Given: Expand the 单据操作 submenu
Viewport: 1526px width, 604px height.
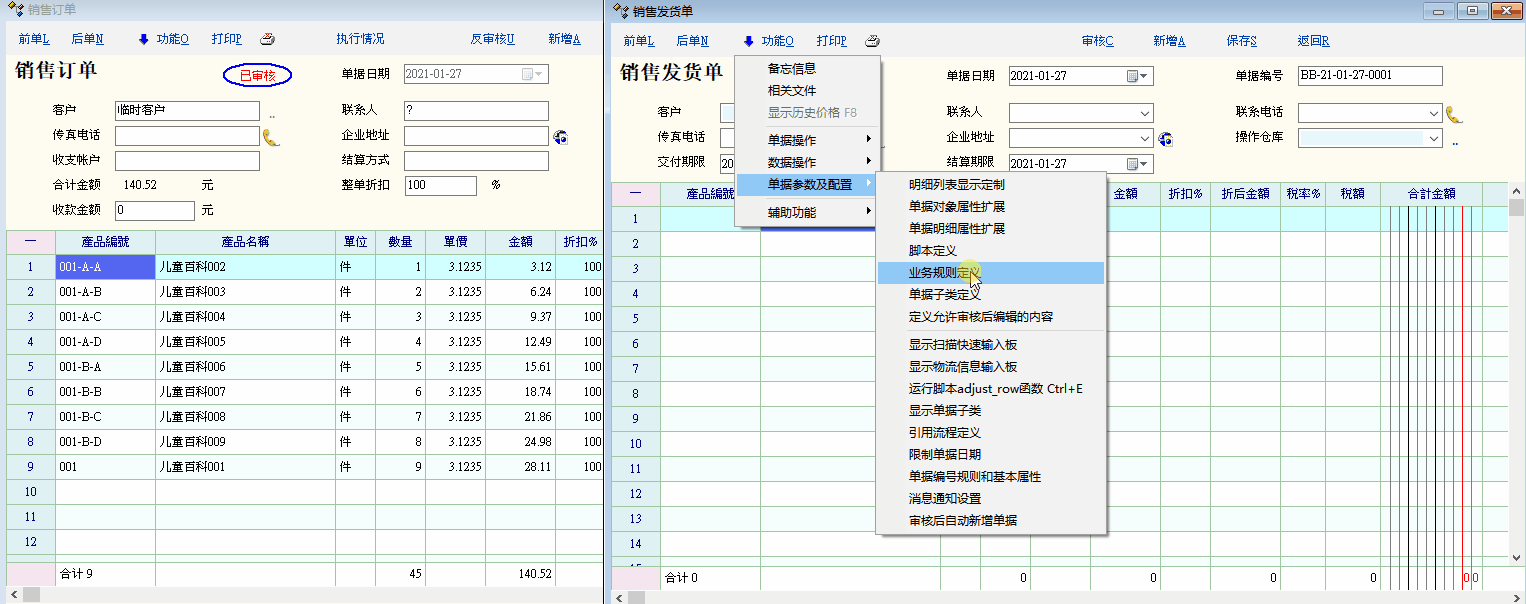Looking at the screenshot, I should point(808,138).
